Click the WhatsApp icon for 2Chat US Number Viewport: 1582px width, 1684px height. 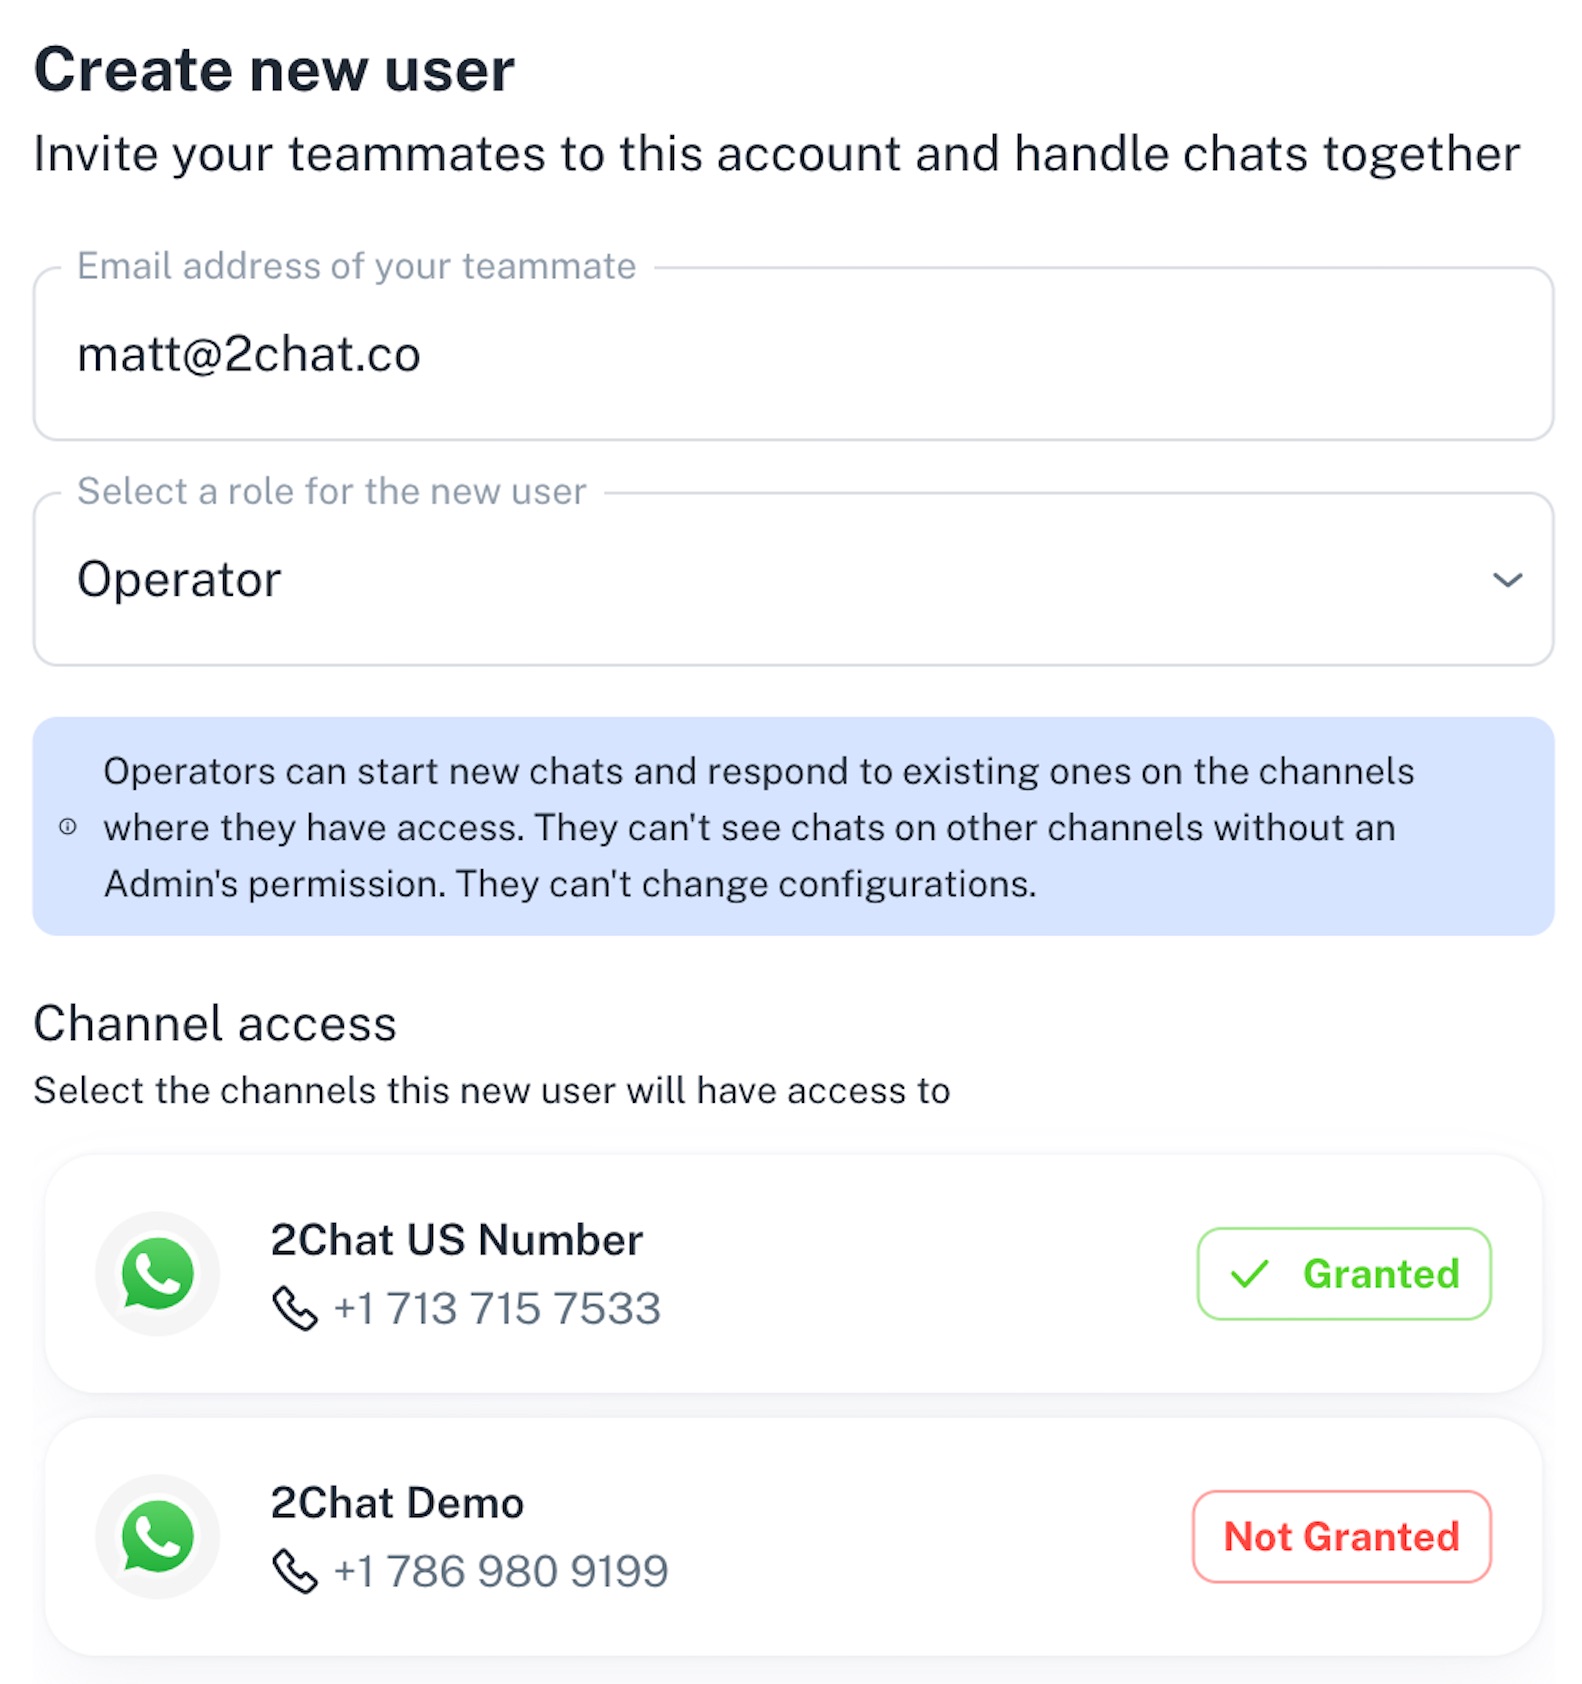tap(157, 1273)
